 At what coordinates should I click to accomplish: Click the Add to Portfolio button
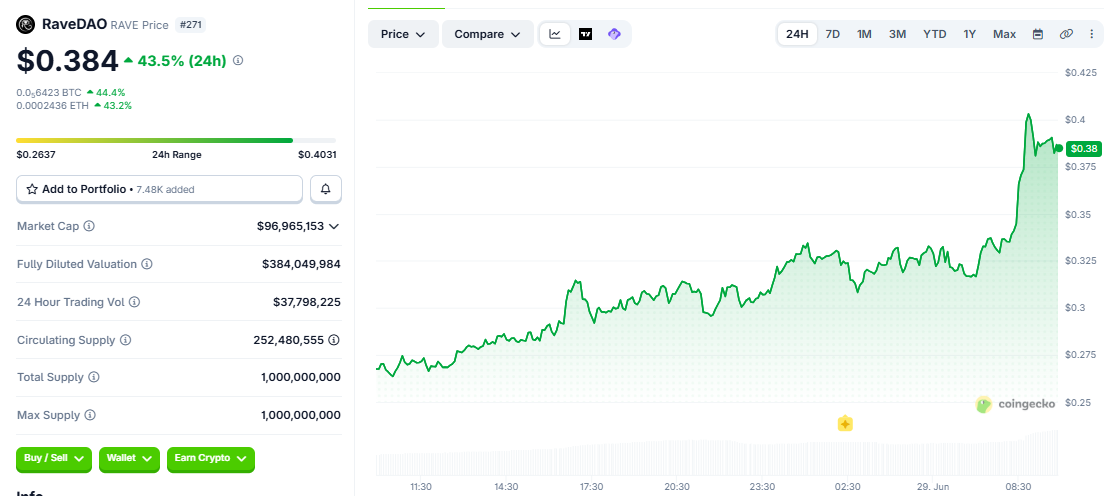(160, 189)
